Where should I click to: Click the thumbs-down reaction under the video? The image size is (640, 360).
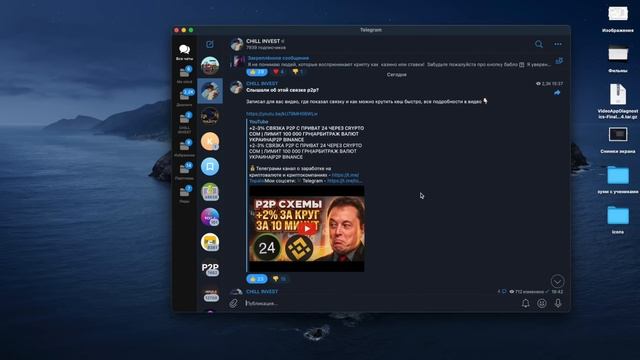(x=279, y=279)
